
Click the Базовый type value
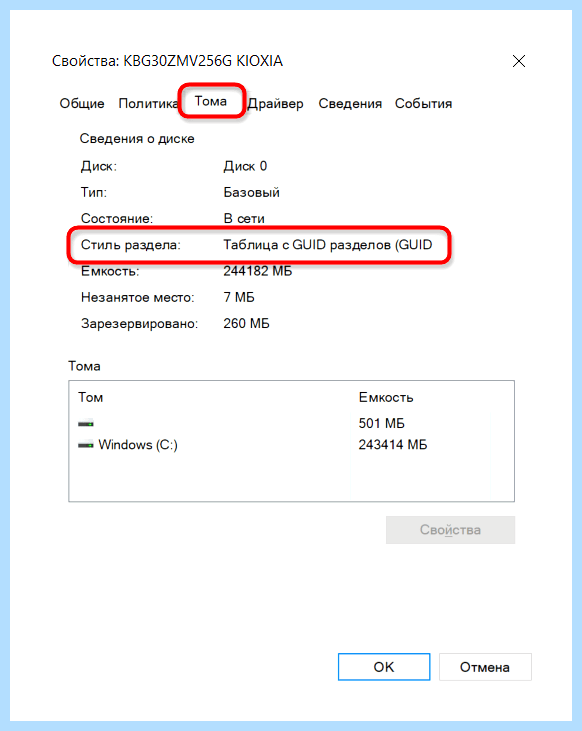pyautogui.click(x=251, y=192)
